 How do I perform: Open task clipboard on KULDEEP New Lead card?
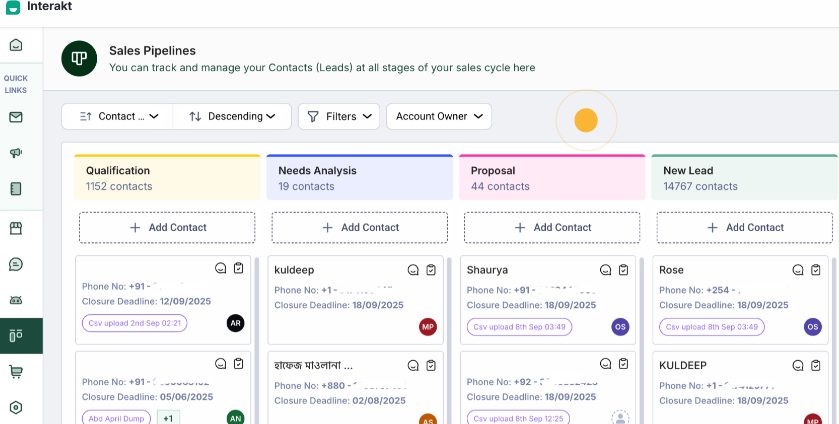coord(815,366)
